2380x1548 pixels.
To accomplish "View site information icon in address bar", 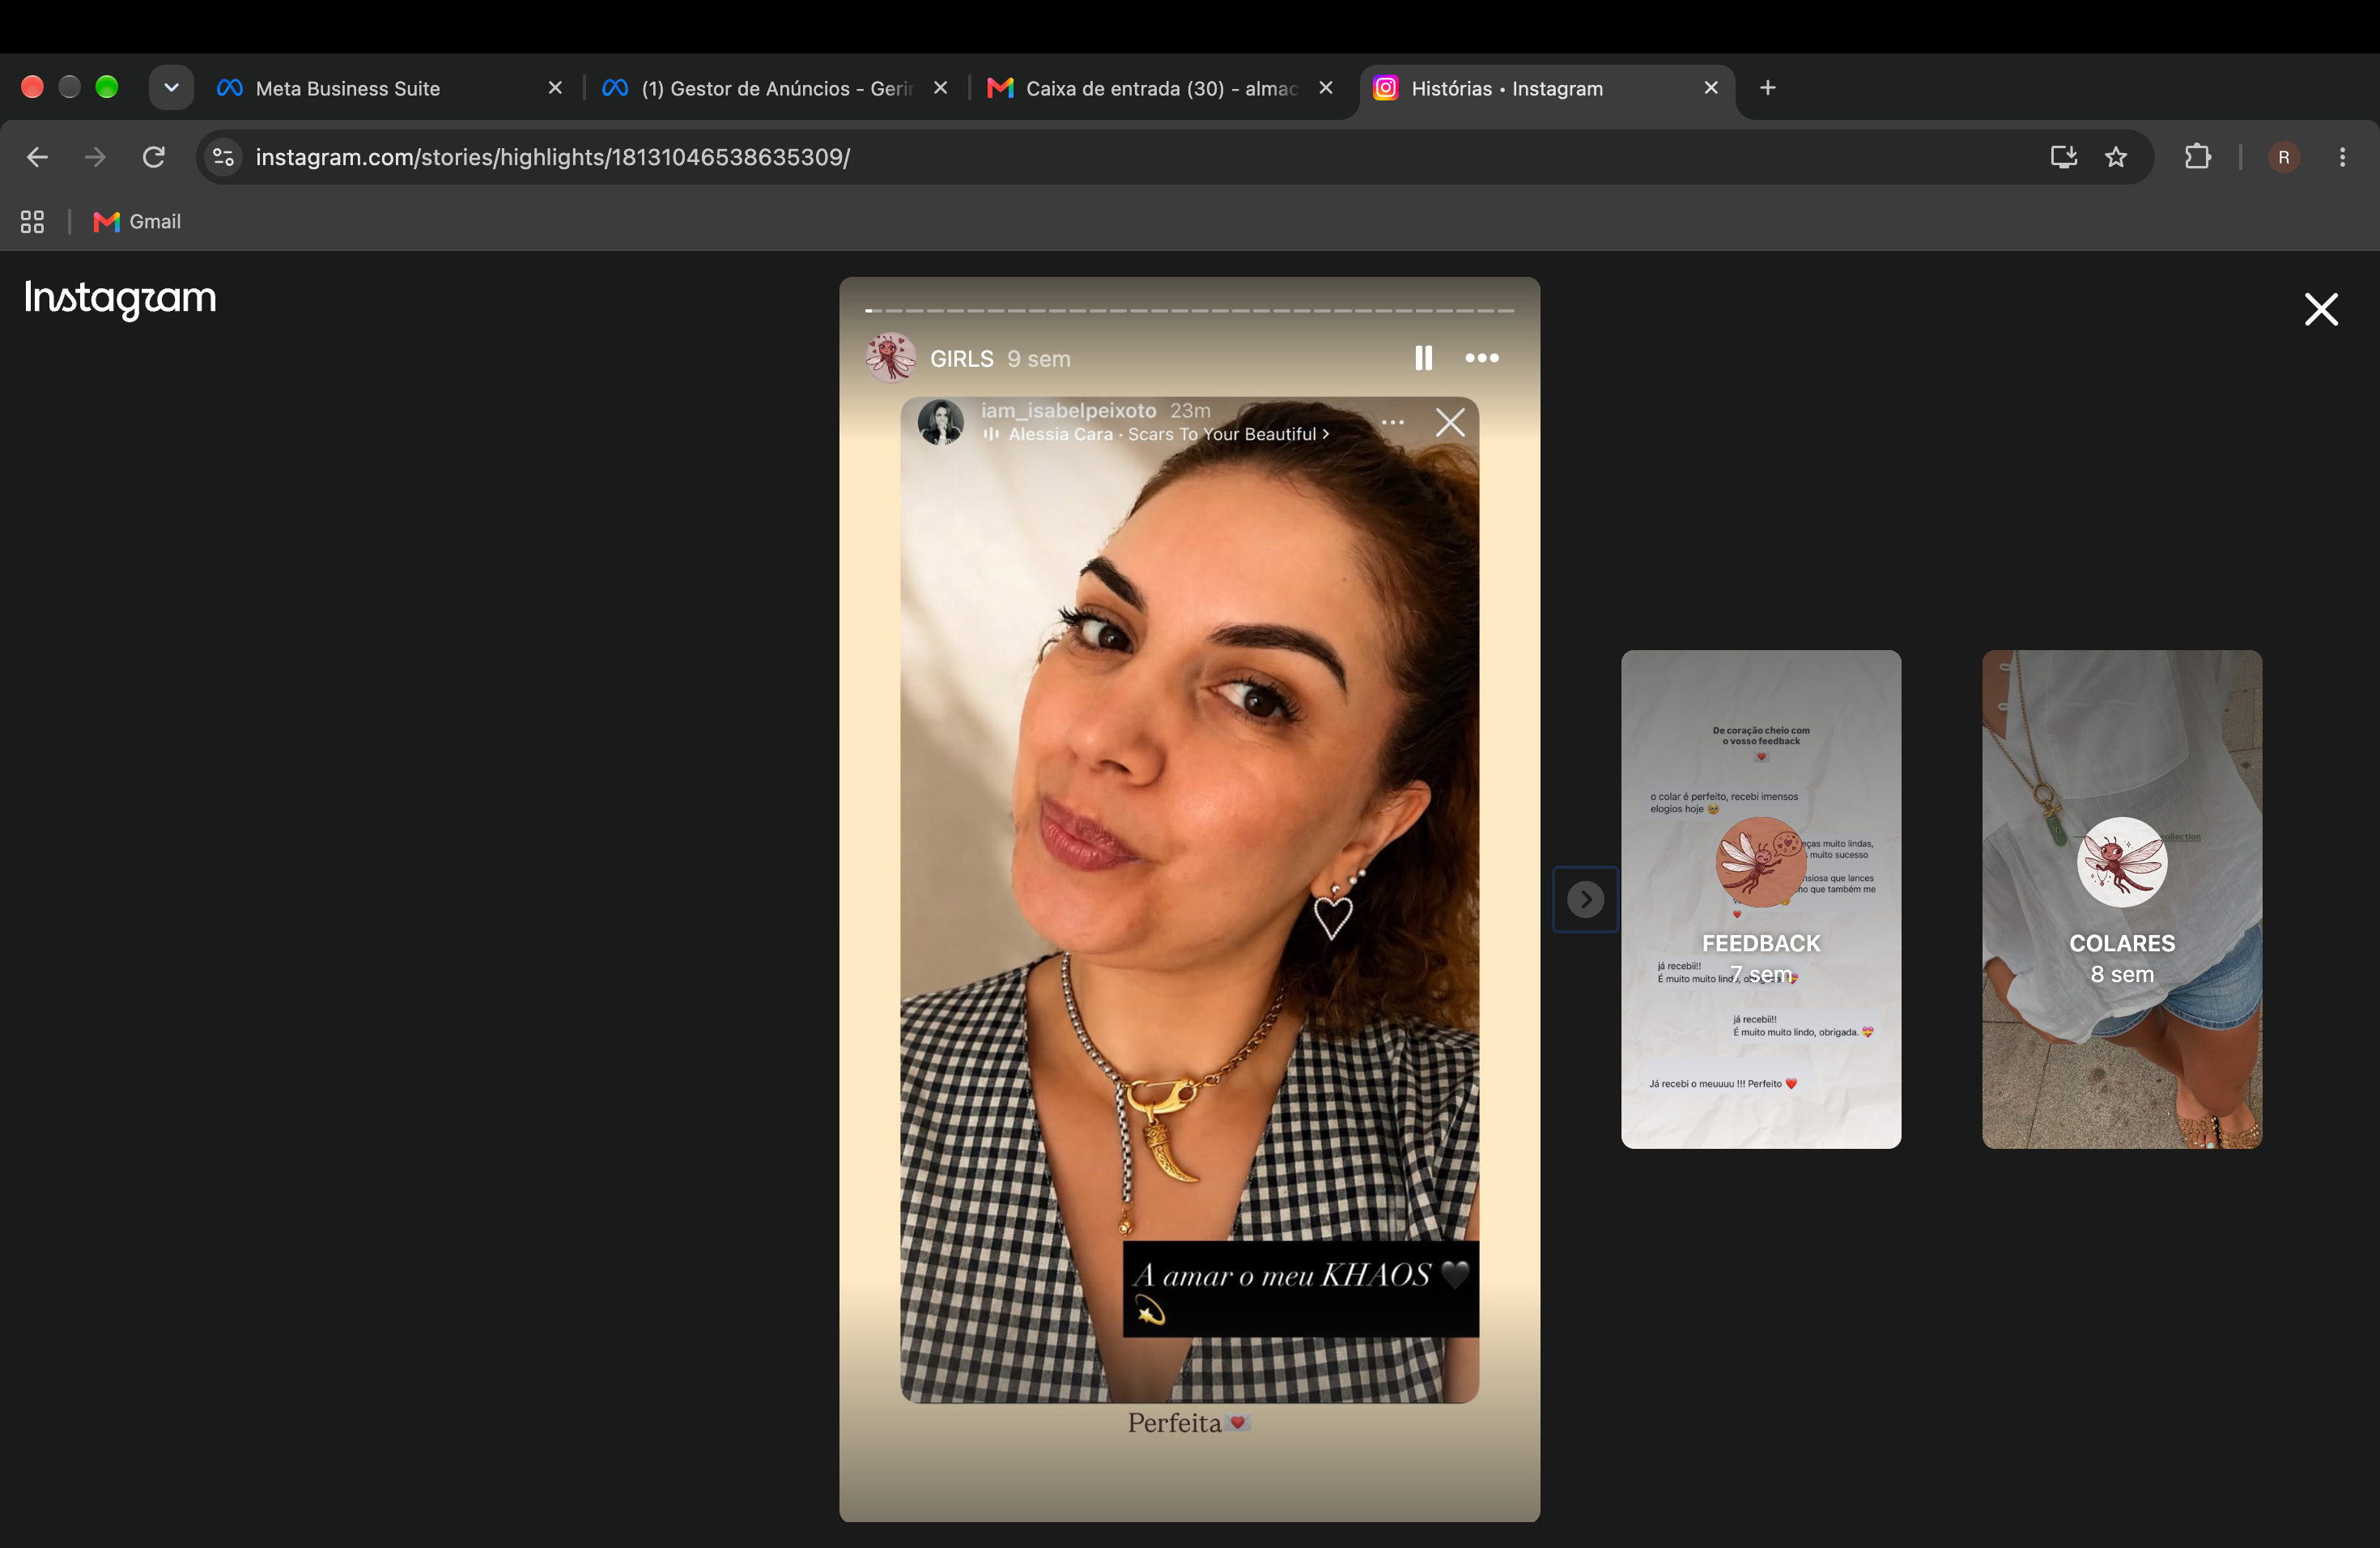I will pyautogui.click(x=224, y=157).
